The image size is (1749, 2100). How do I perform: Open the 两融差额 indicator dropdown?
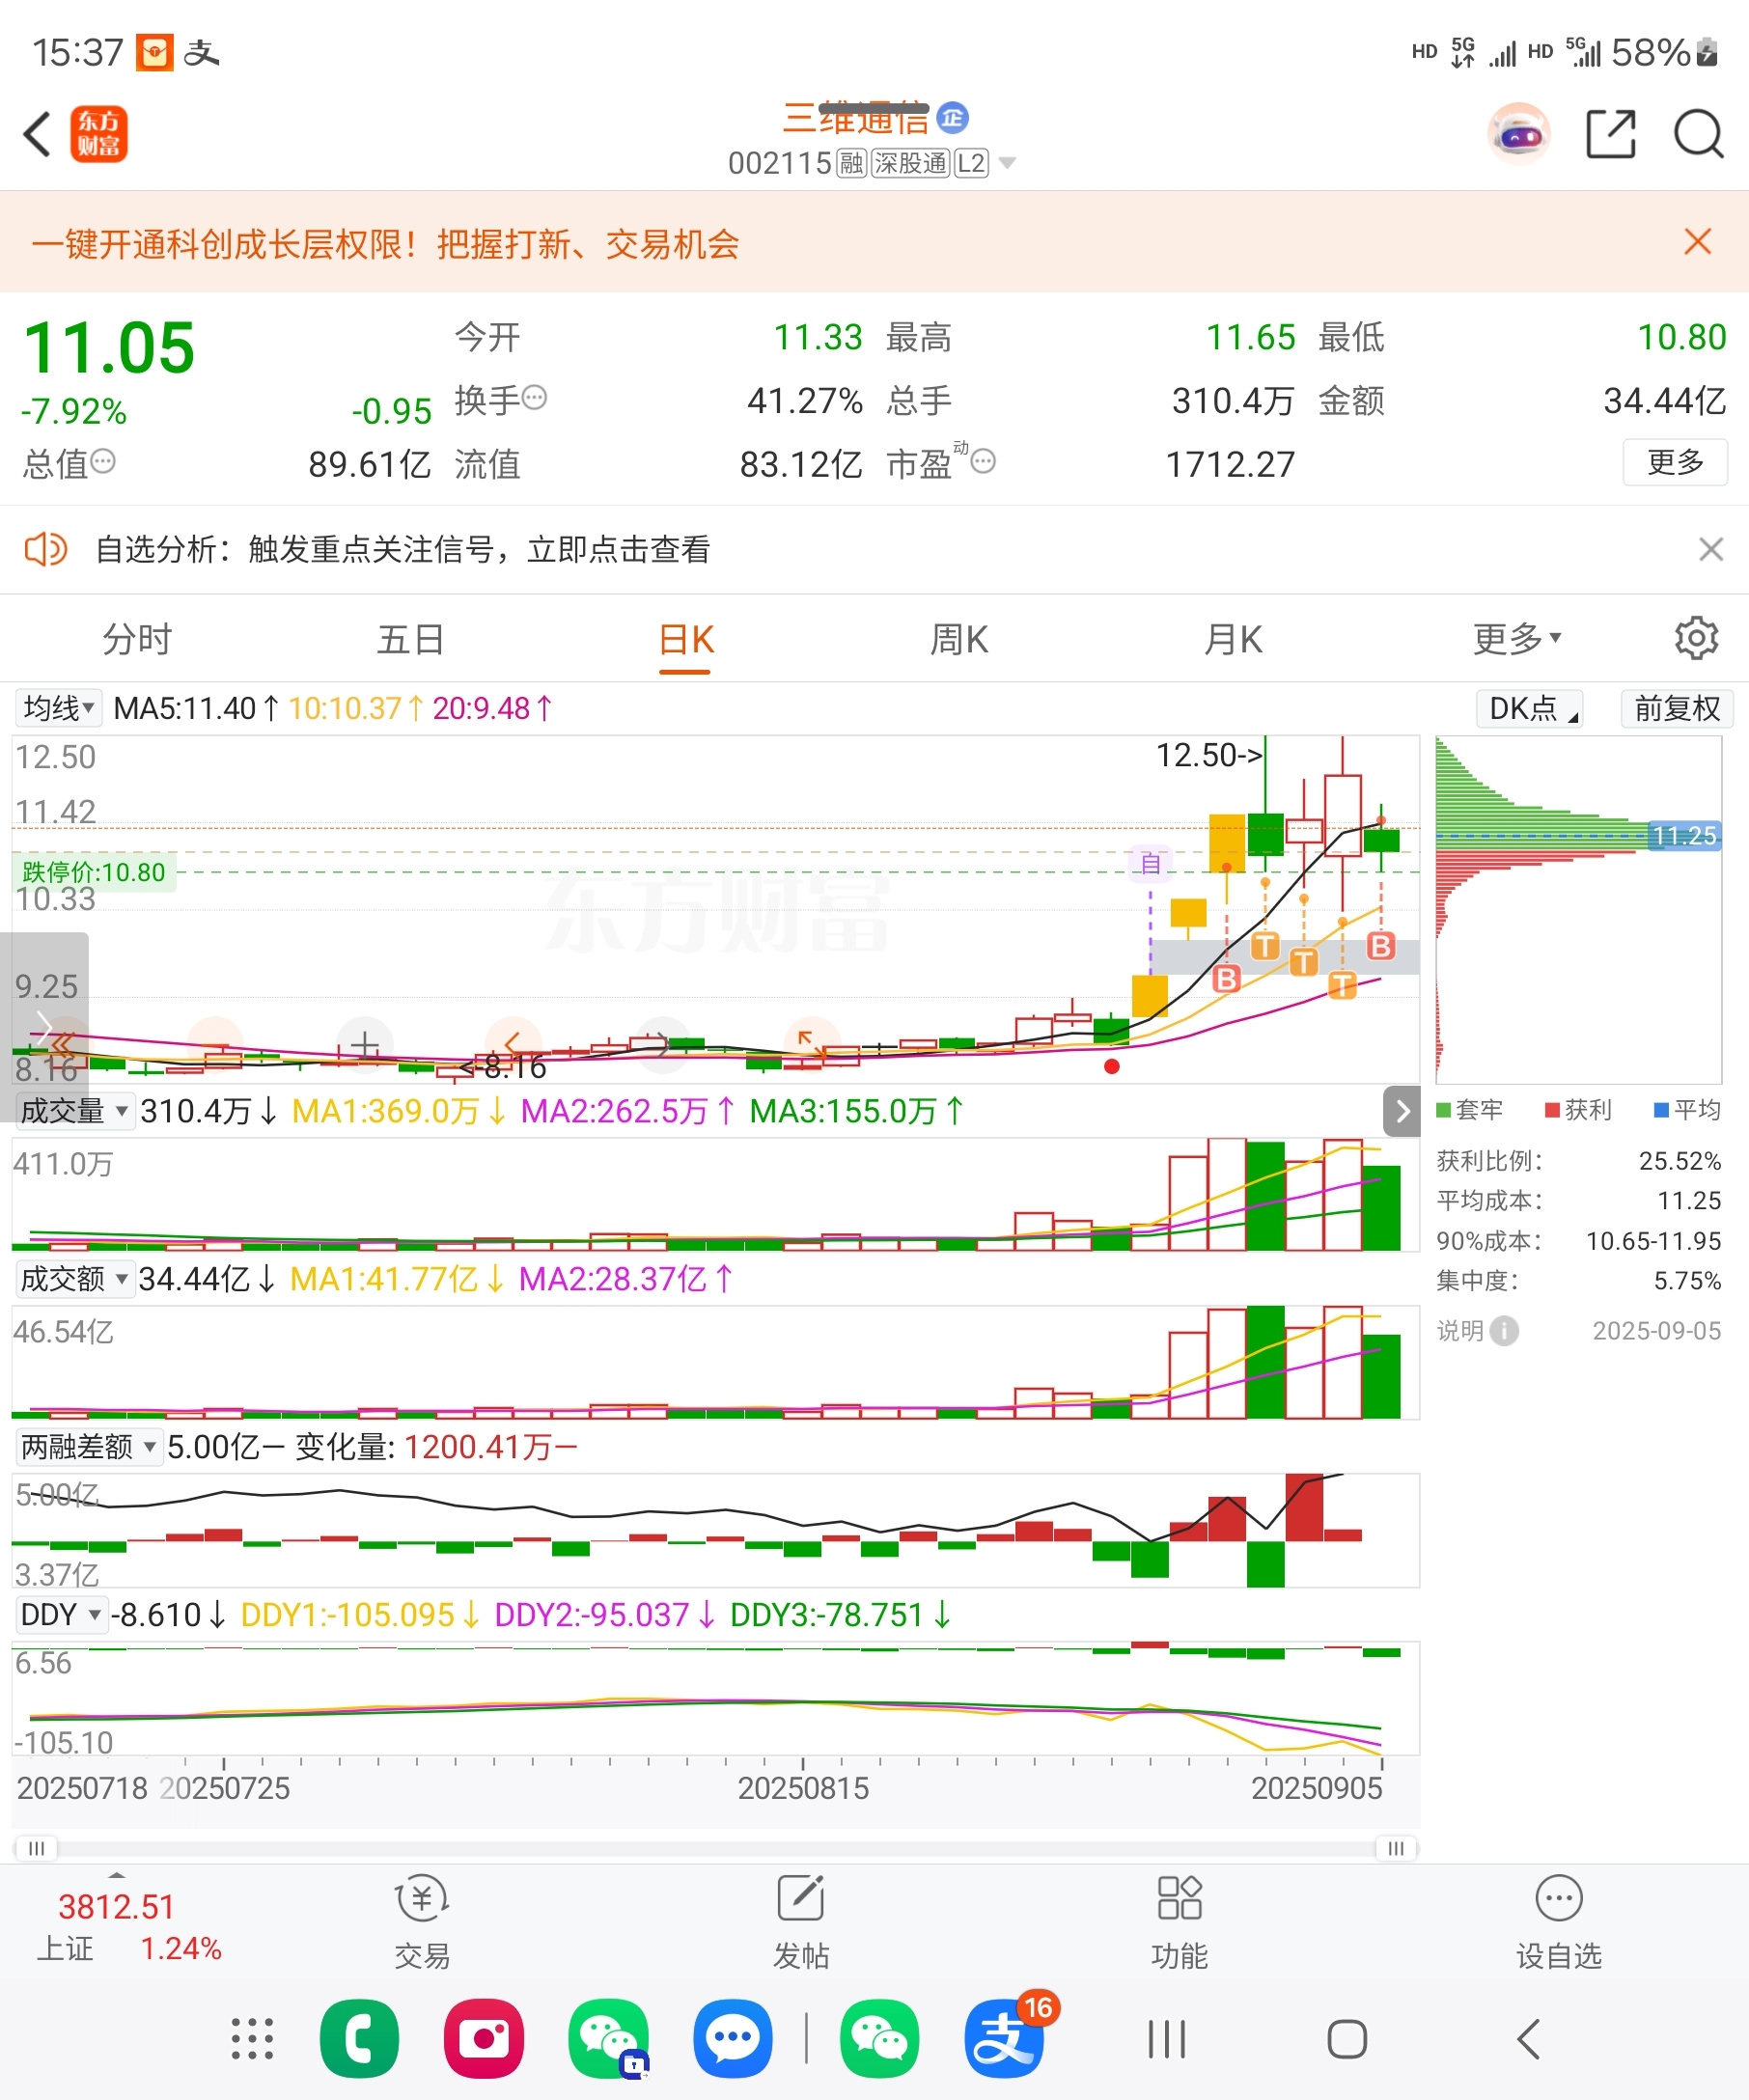point(88,1447)
